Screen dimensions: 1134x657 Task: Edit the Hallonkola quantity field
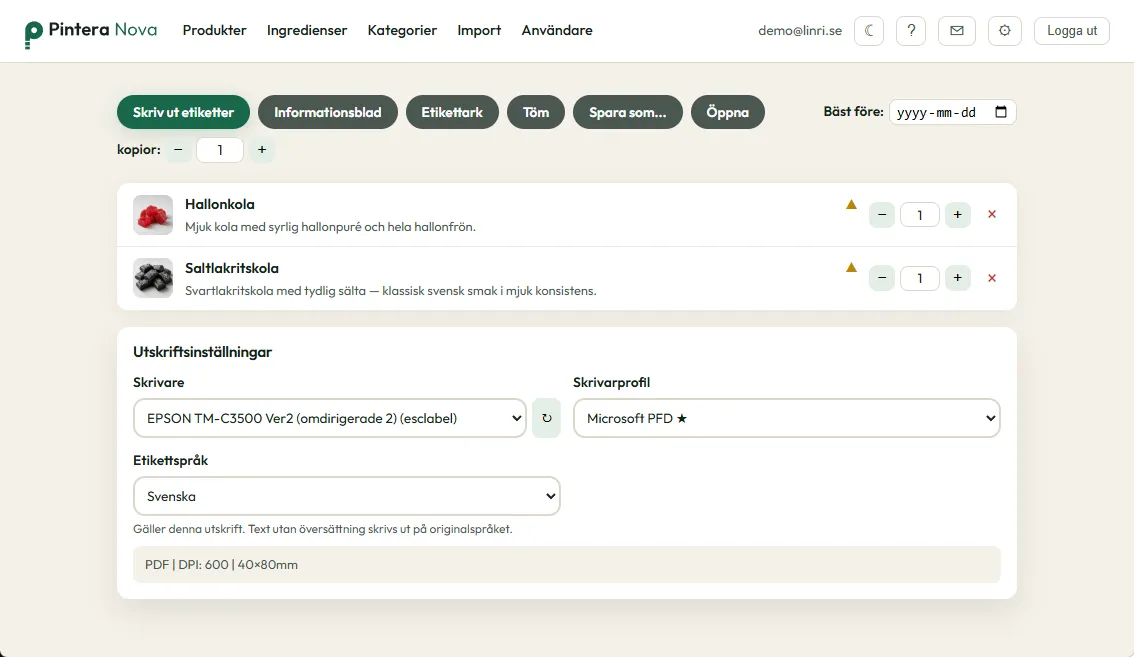click(x=920, y=215)
